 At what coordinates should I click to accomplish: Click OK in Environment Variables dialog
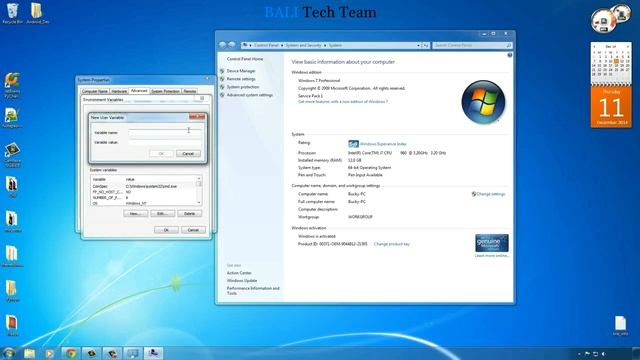coord(166,230)
